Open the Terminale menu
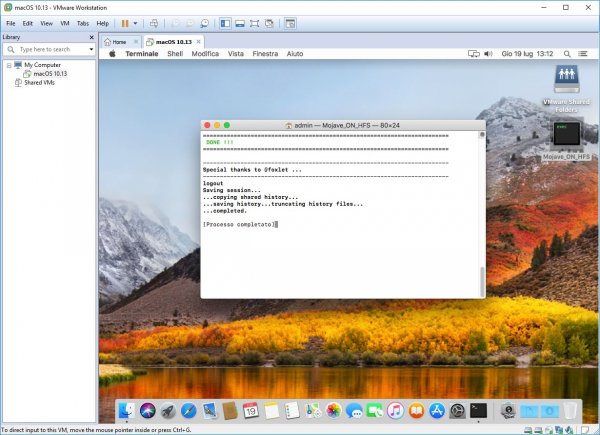Screen dimensions: 600x435 pos(142,54)
